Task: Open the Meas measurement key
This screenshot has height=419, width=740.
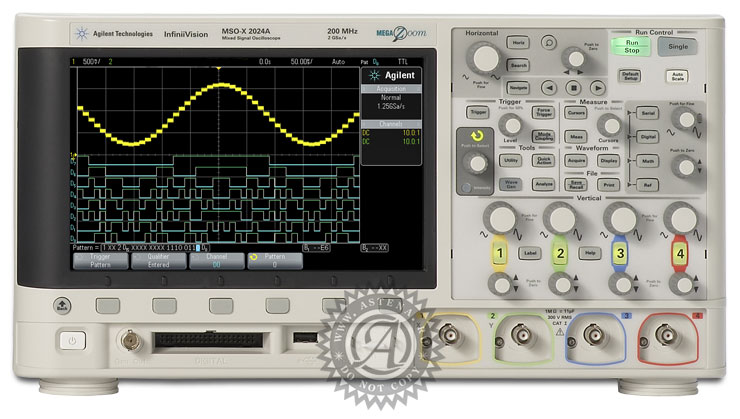Action: point(576,137)
